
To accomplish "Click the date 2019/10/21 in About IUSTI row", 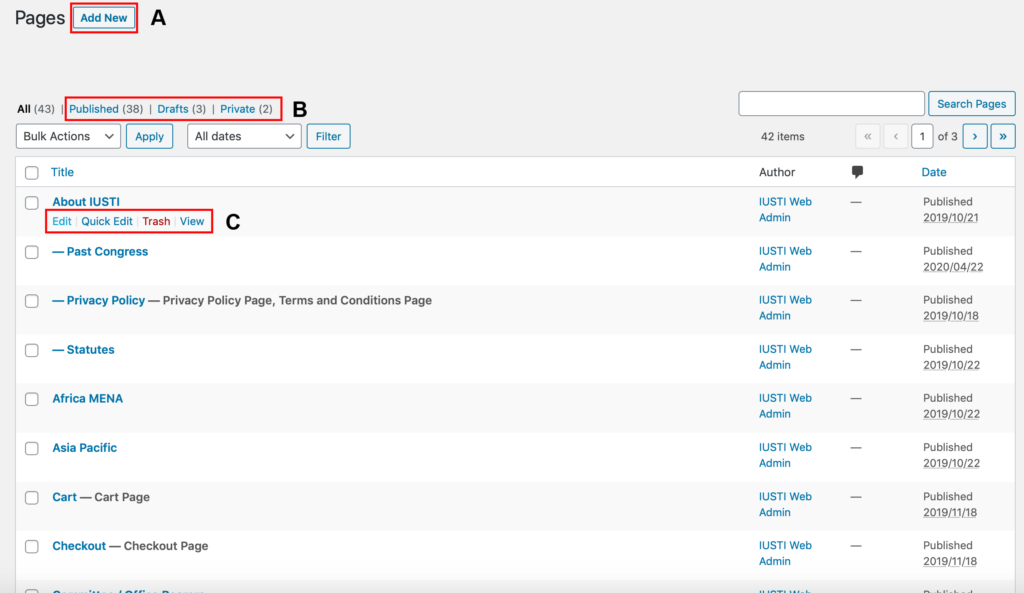I will click(x=950, y=217).
